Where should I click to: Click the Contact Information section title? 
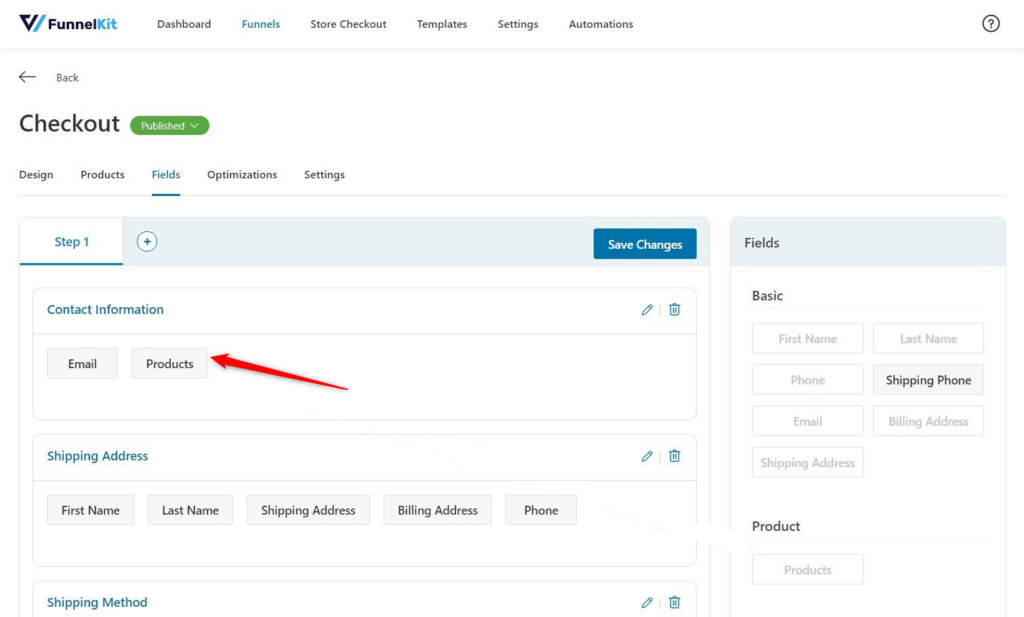pos(105,309)
